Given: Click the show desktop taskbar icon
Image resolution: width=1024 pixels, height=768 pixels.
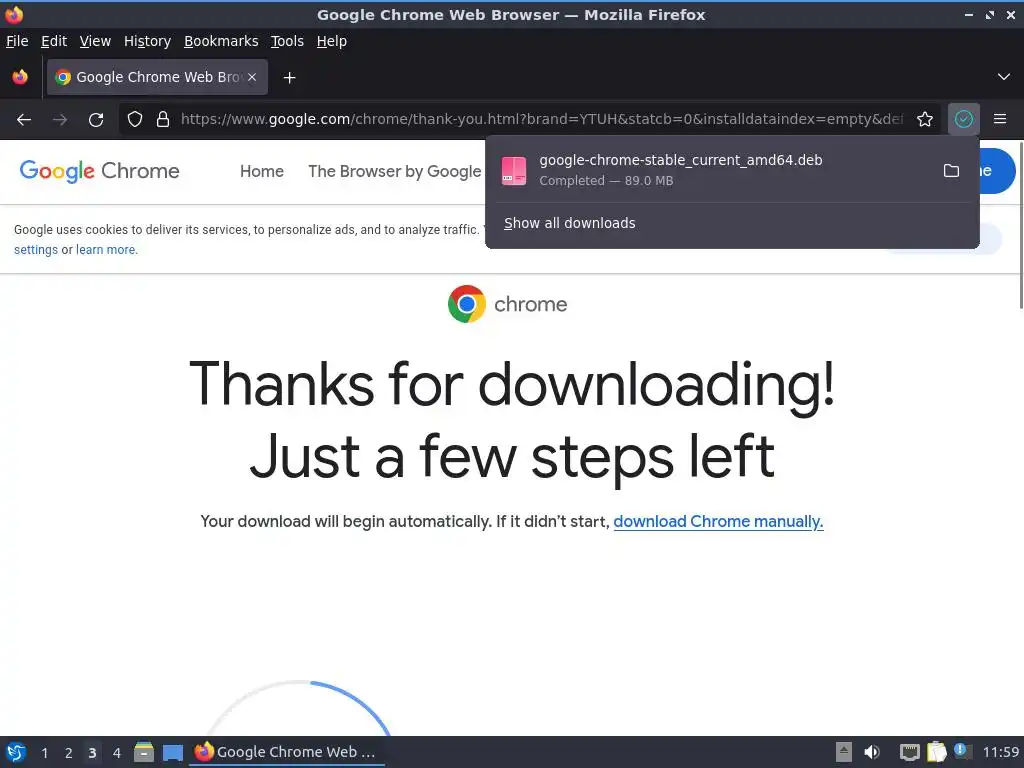Looking at the screenshot, I should (x=172, y=753).
